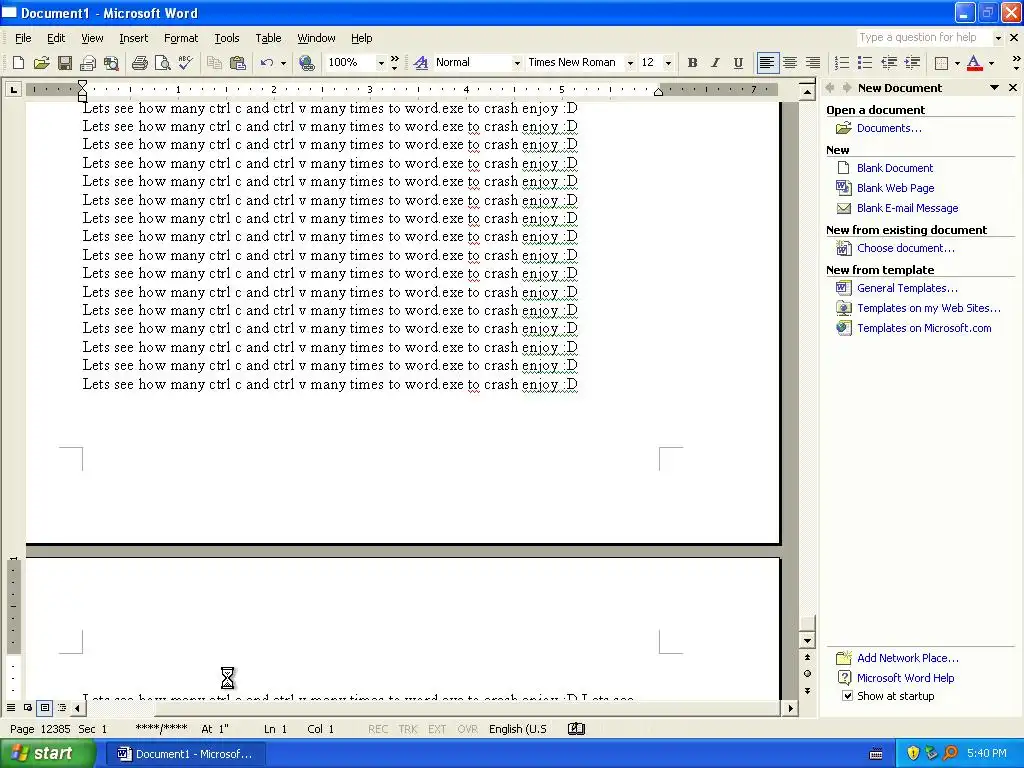Open the Tools menu
This screenshot has width=1024, height=768.
click(x=227, y=38)
